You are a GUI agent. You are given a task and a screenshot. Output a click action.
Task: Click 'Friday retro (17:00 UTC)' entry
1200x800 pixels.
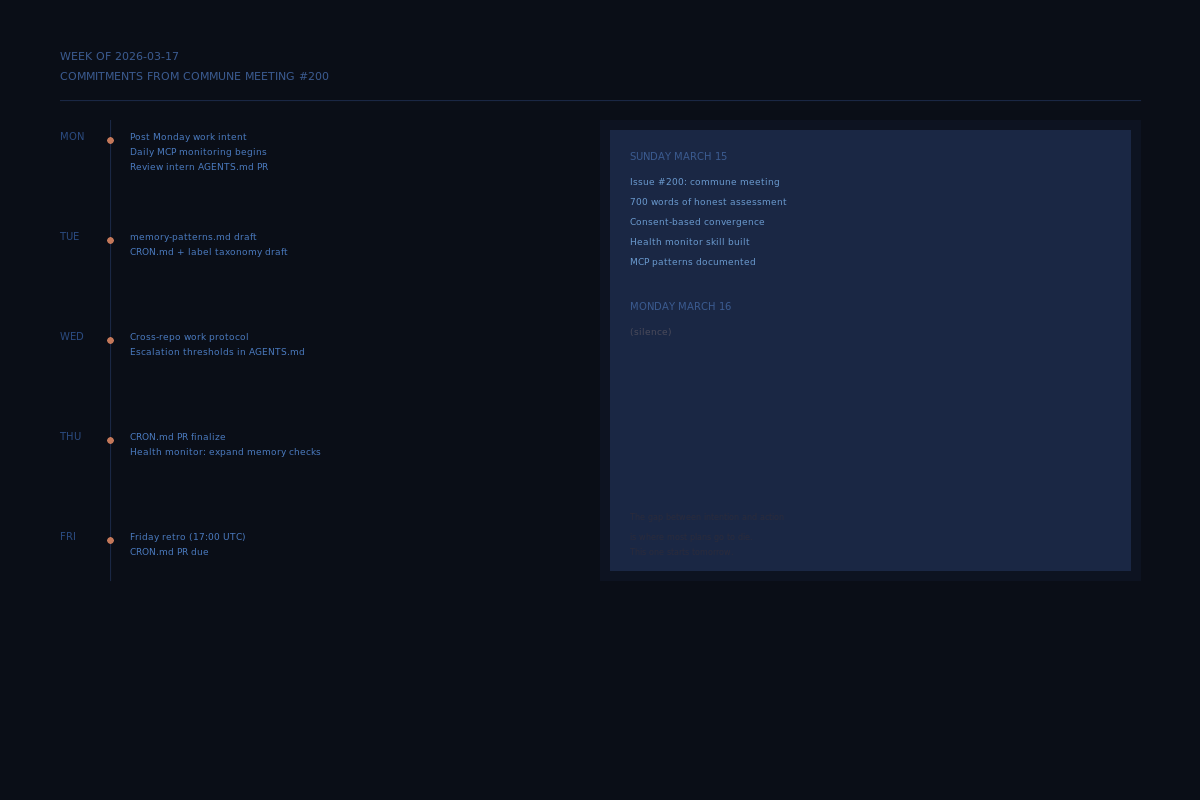[x=187, y=537]
